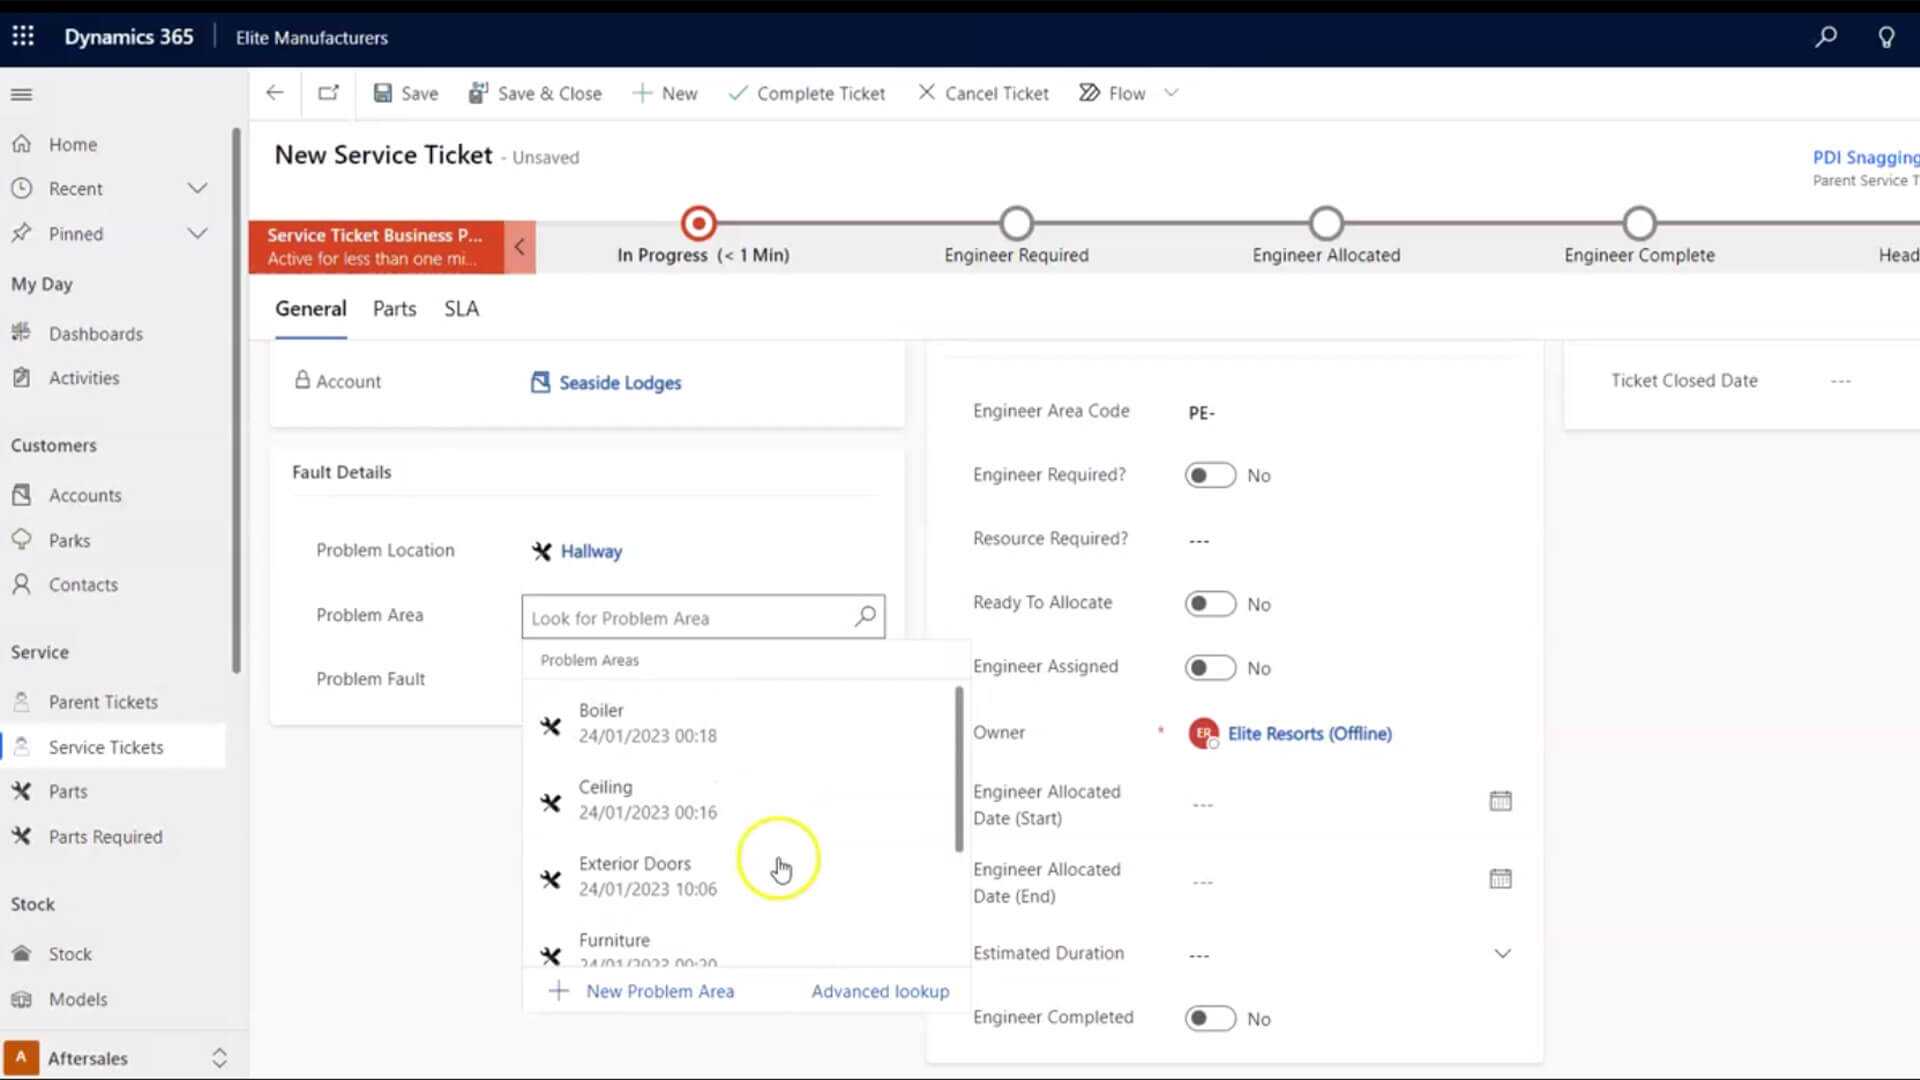Viewport: 1920px width, 1080px height.
Task: Collapse the sidebar with hamburger icon
Action: coord(21,94)
